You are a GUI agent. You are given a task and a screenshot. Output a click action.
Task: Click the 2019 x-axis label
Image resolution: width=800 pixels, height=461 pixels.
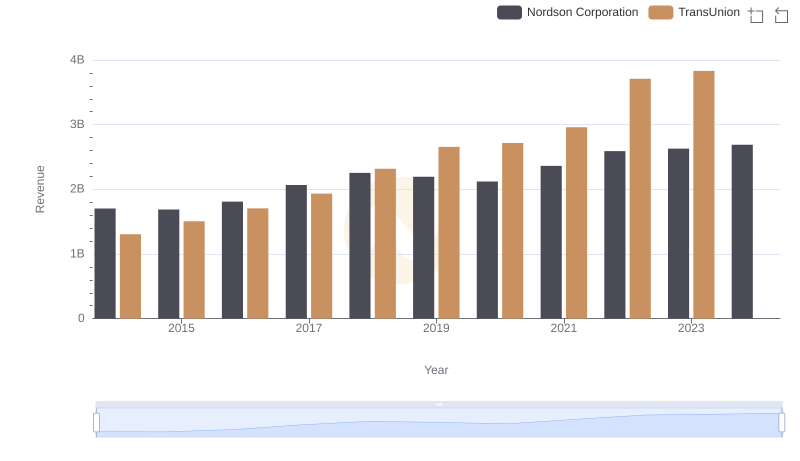(x=436, y=328)
